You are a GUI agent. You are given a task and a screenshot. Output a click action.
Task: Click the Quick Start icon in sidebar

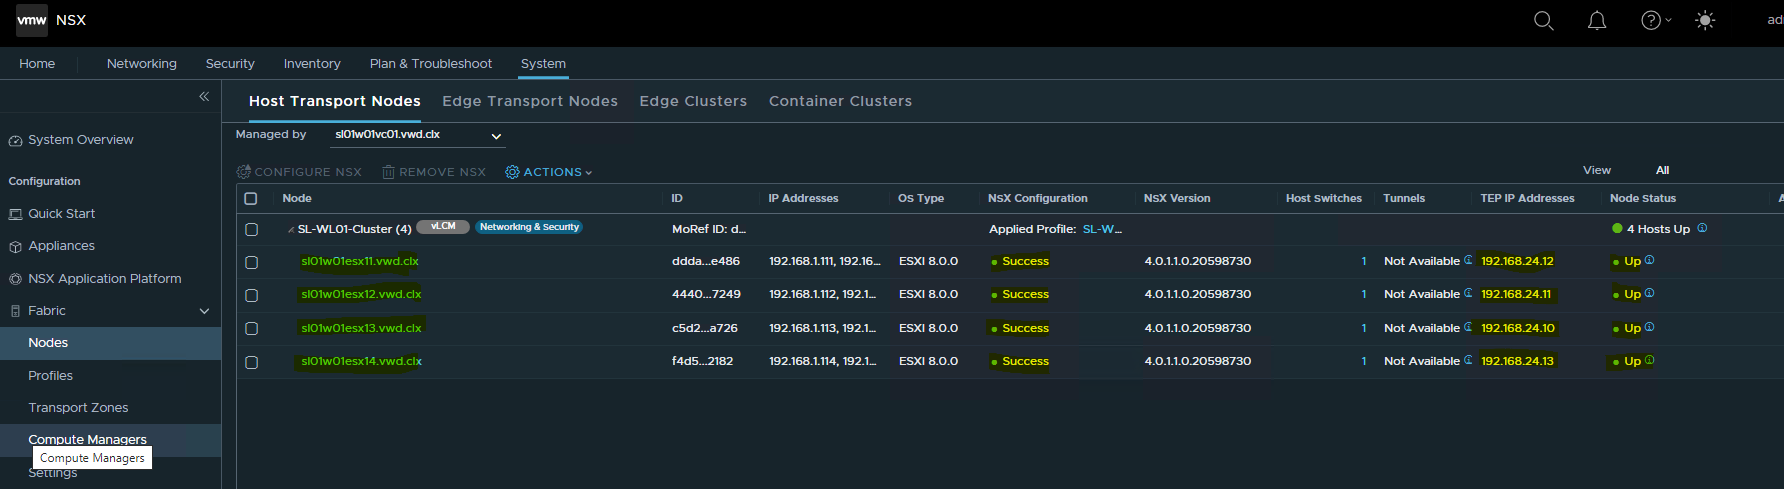click(15, 214)
